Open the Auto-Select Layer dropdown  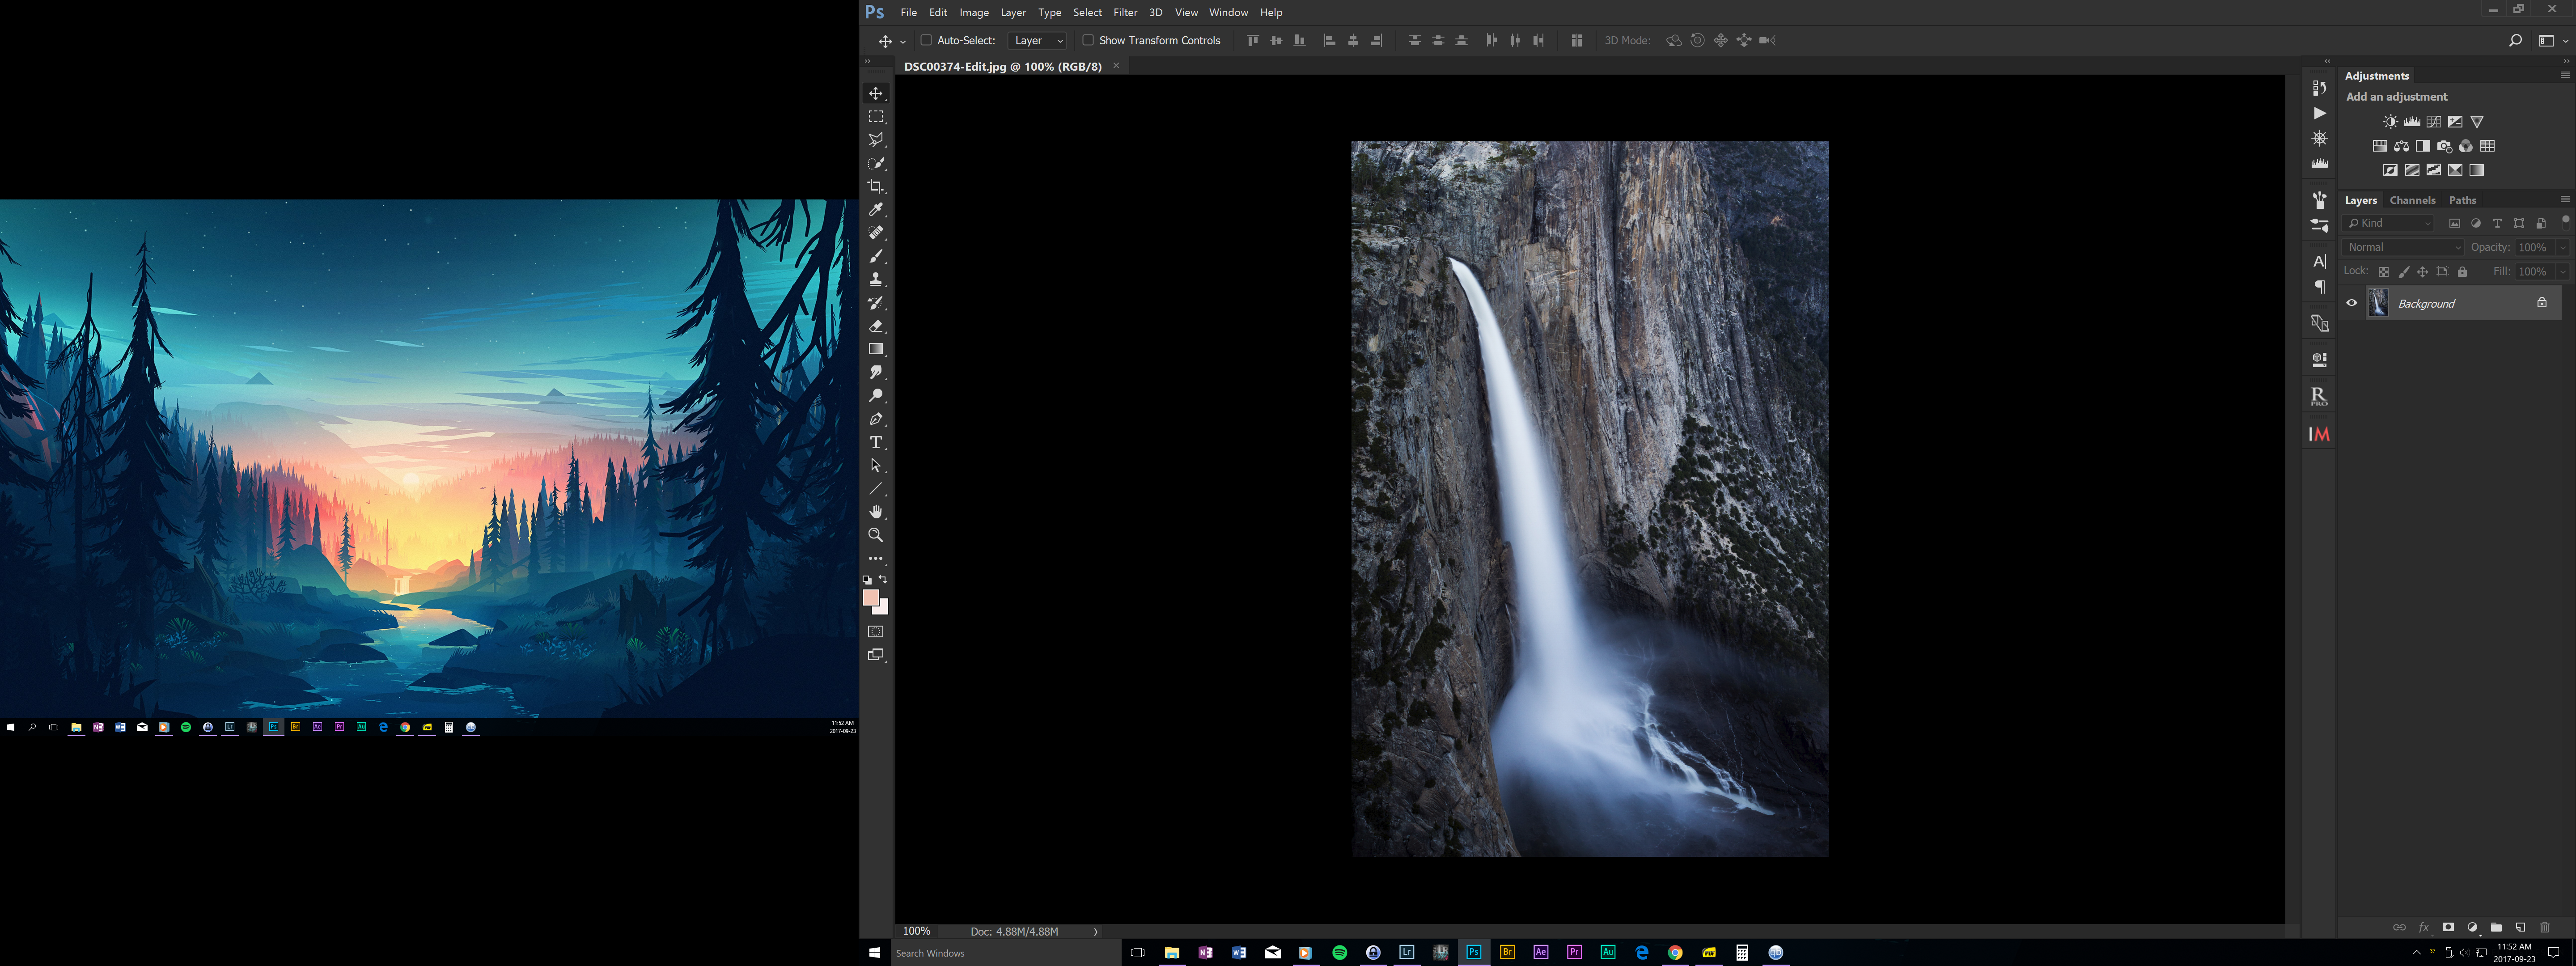(x=1038, y=40)
